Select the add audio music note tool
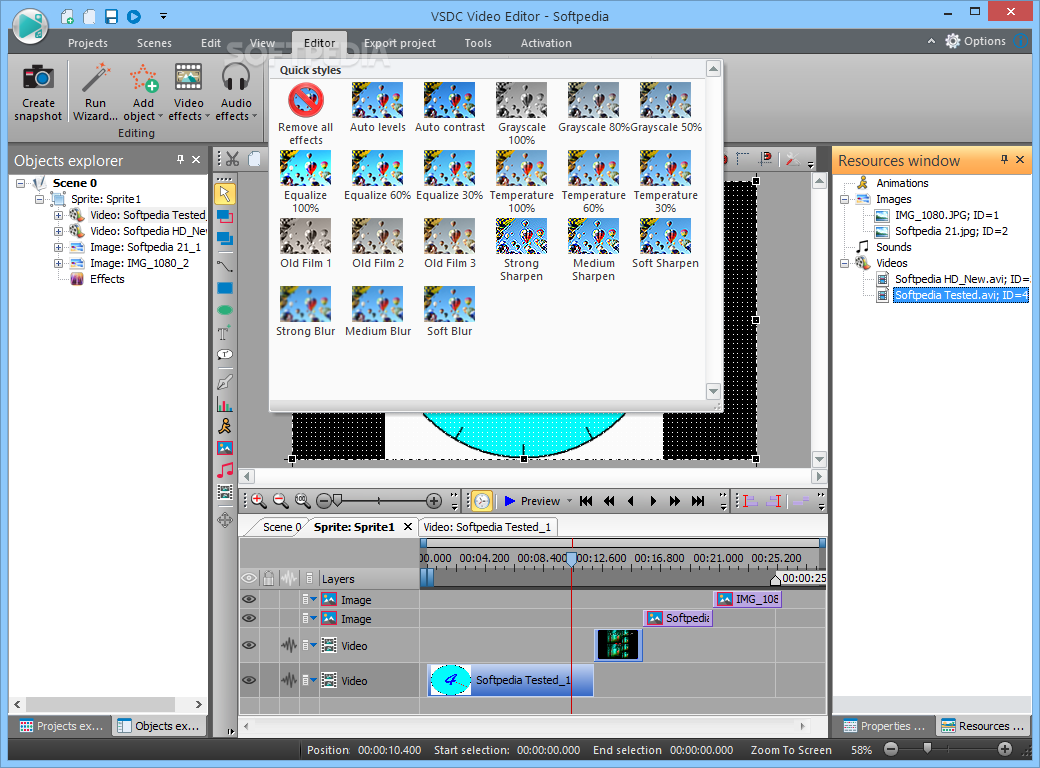Image resolution: width=1040 pixels, height=768 pixels. 225,470
